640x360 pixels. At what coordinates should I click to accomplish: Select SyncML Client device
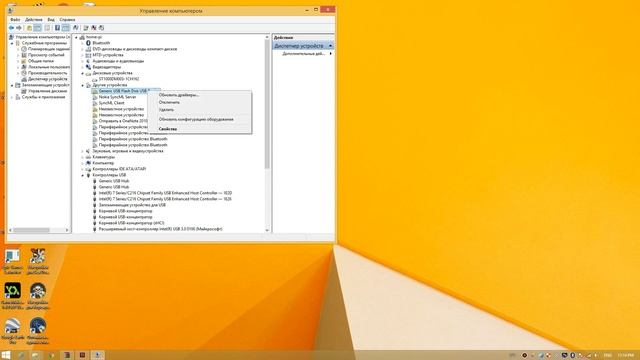pos(111,103)
